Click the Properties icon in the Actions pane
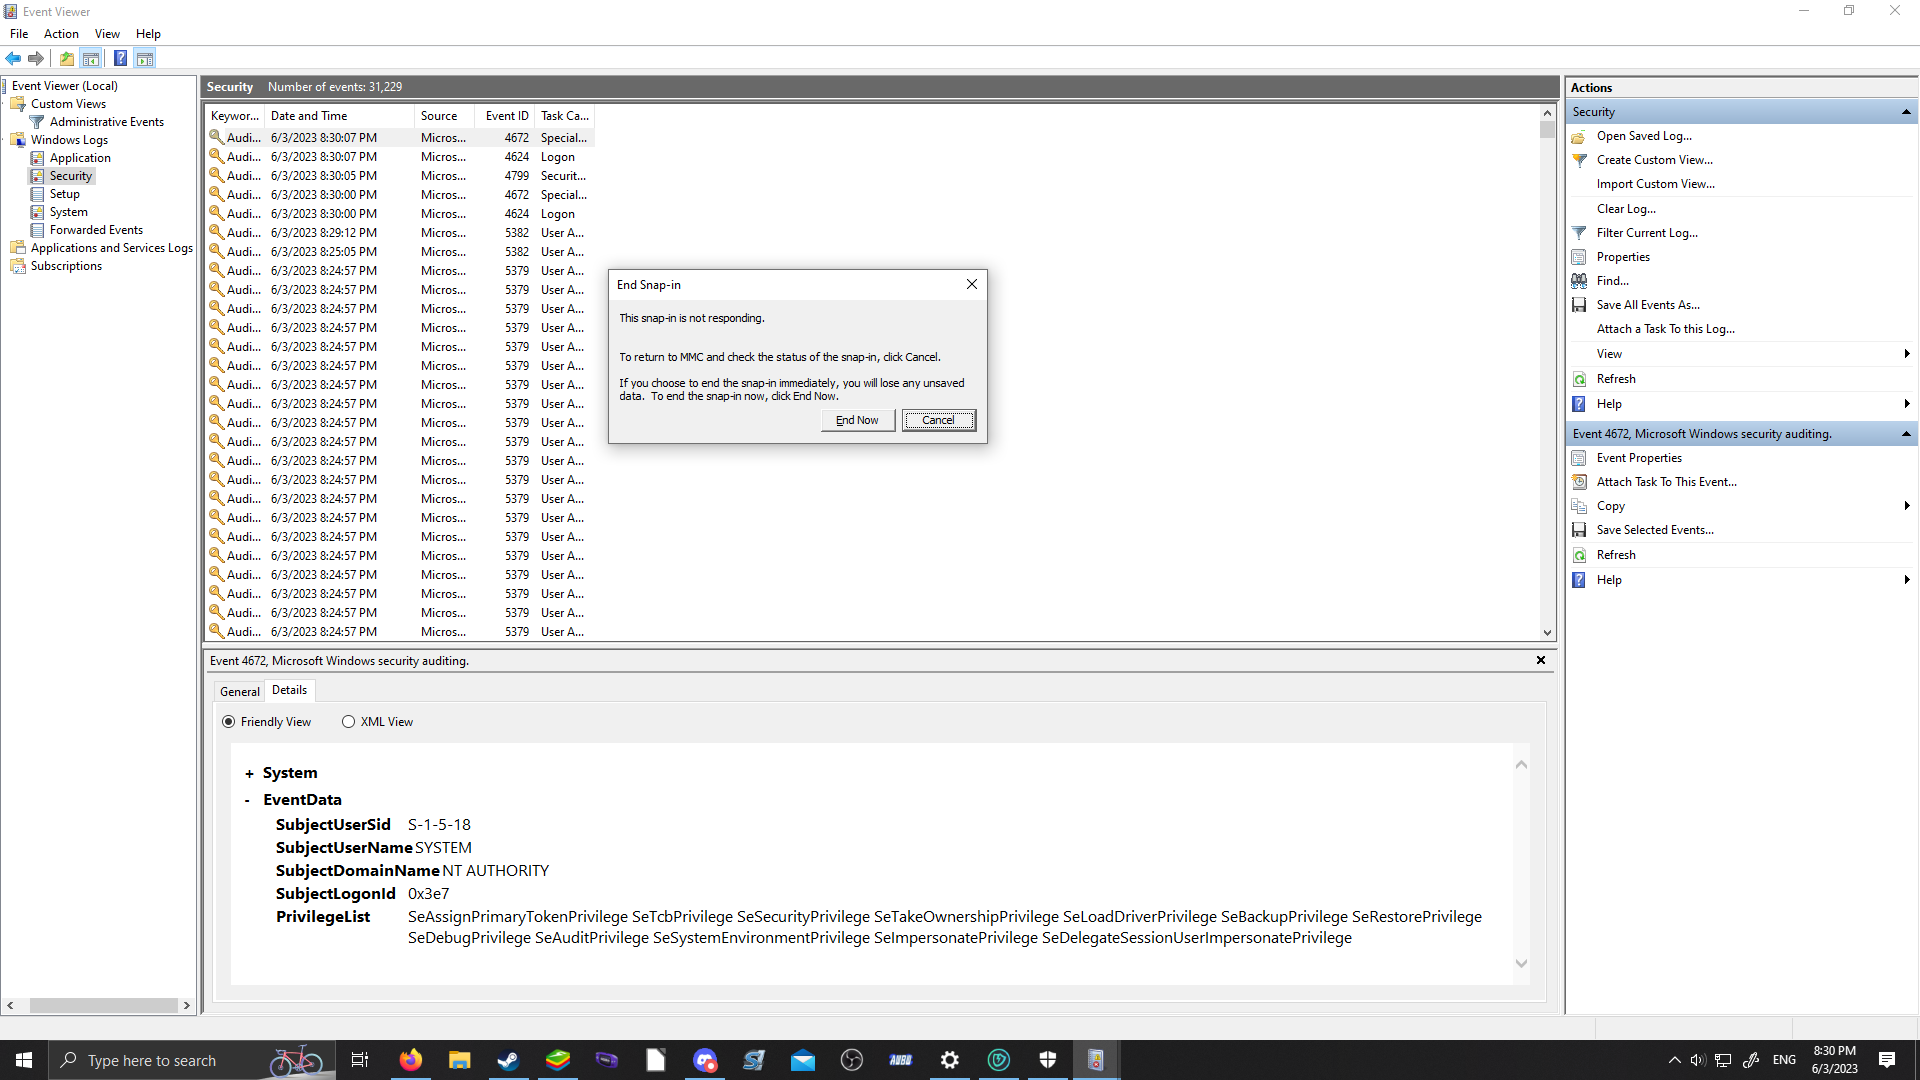The image size is (1920, 1080). (x=1579, y=257)
